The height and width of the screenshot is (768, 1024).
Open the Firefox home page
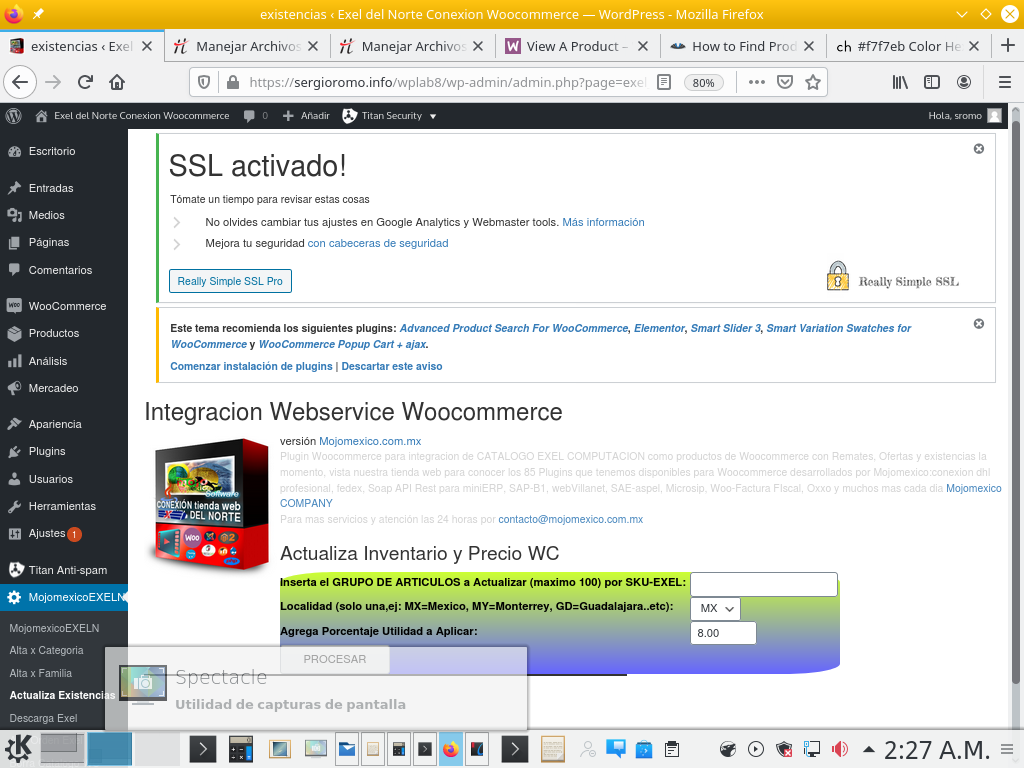pyautogui.click(x=117, y=82)
